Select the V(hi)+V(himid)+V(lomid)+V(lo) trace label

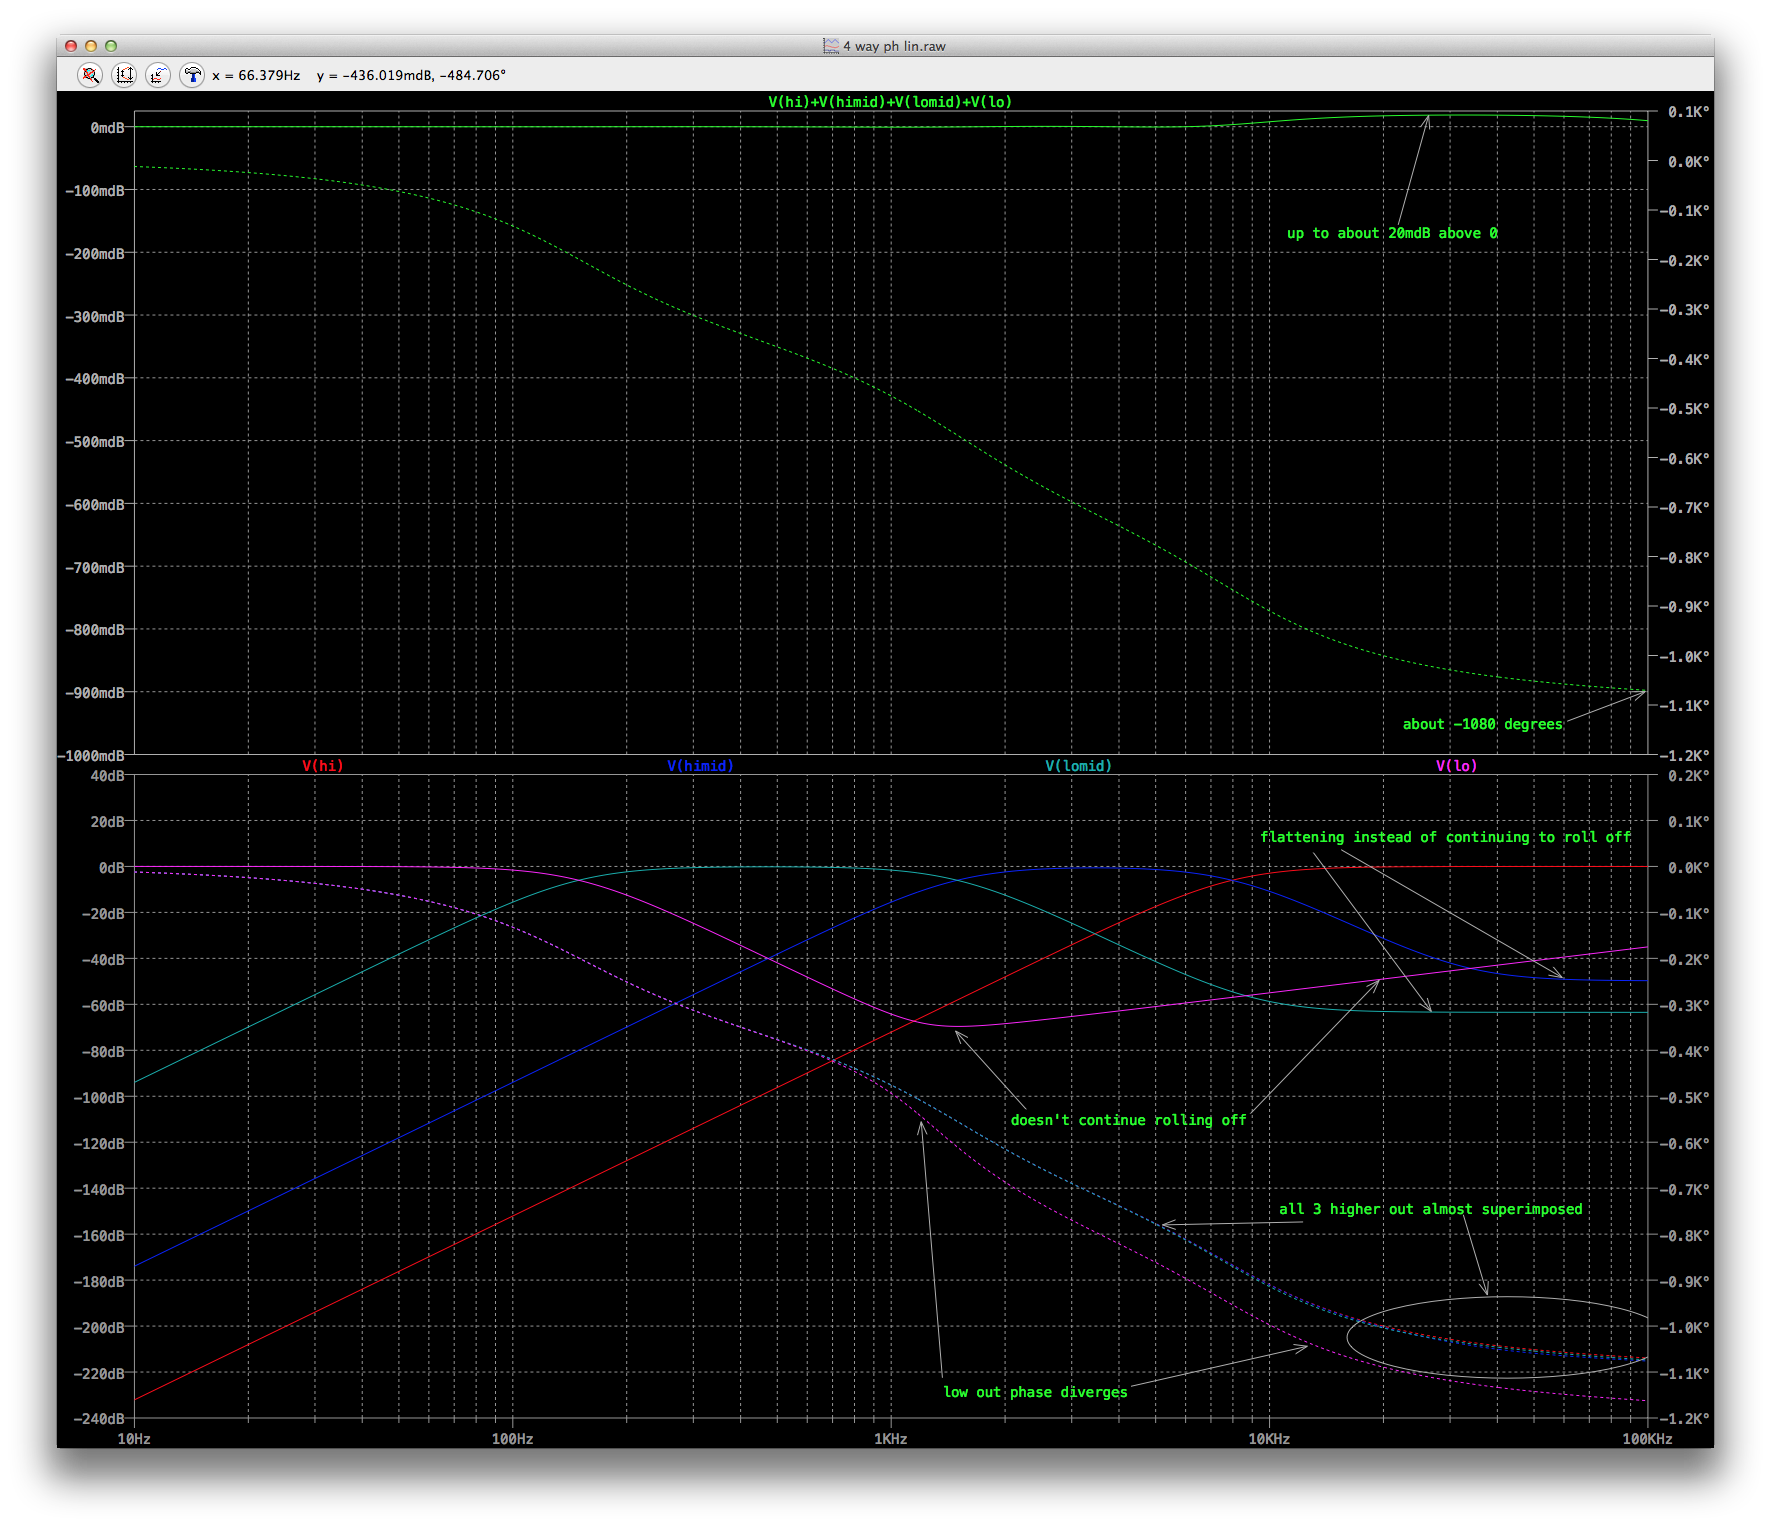click(890, 102)
